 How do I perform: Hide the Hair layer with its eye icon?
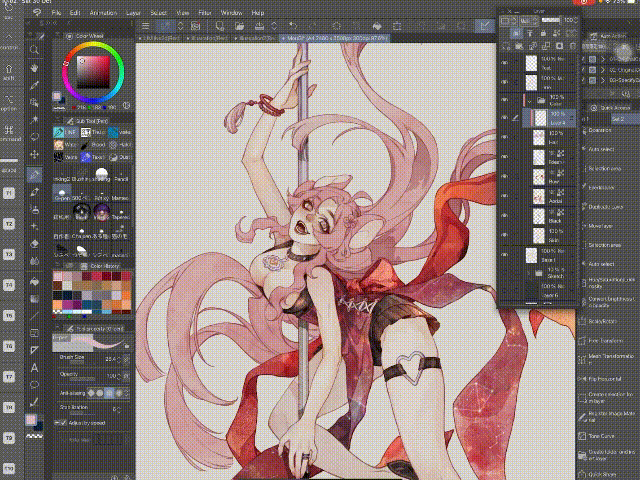click(x=505, y=137)
